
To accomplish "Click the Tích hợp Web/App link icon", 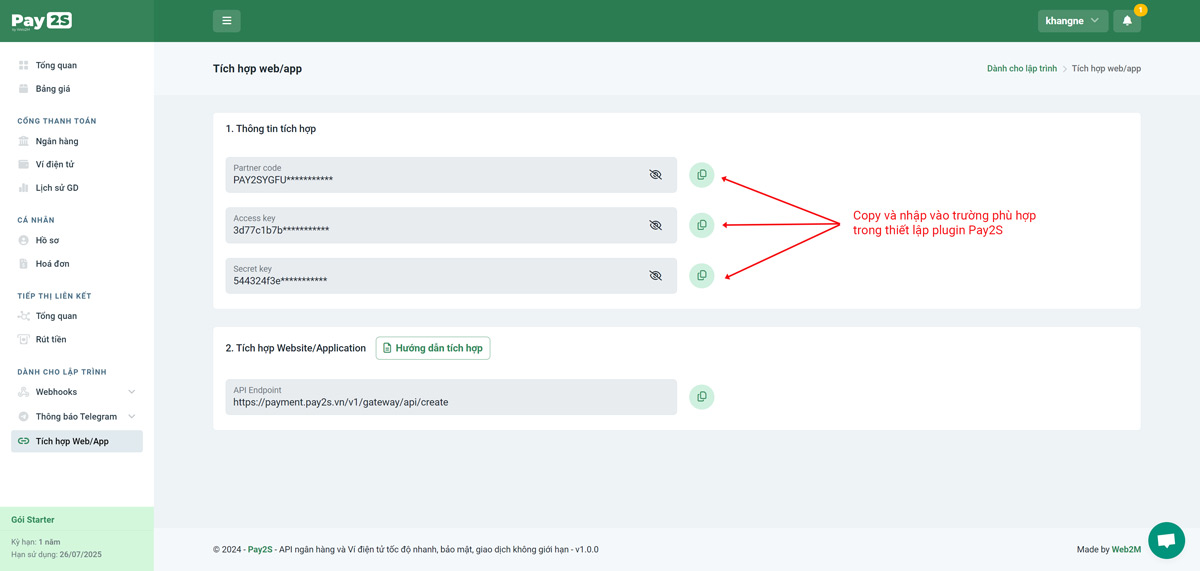I will (24, 441).
